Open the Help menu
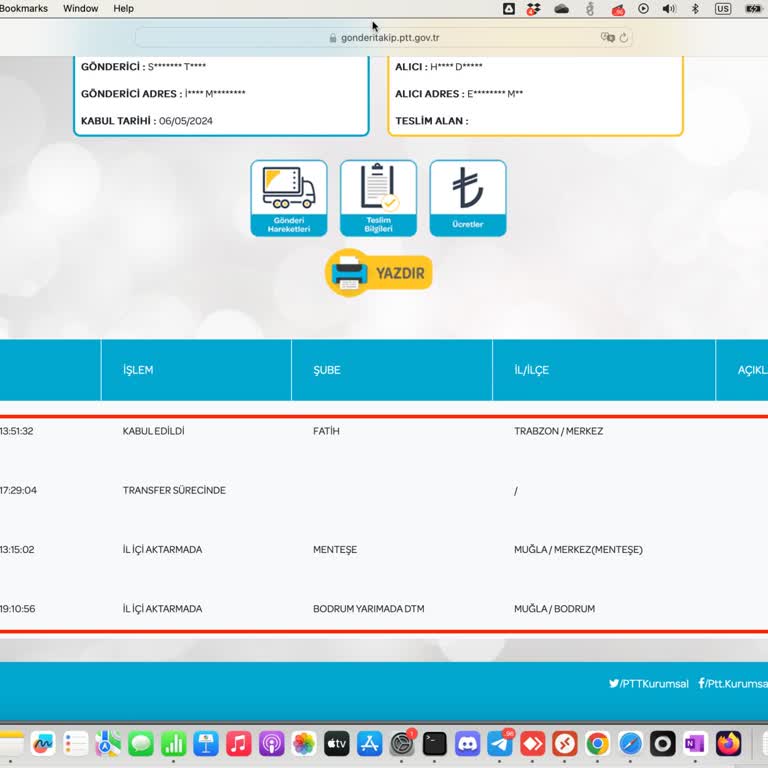The image size is (768, 768). pos(123,8)
